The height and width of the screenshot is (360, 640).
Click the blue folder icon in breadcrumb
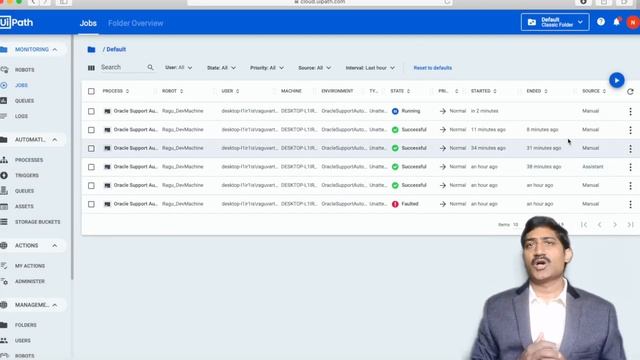click(91, 49)
